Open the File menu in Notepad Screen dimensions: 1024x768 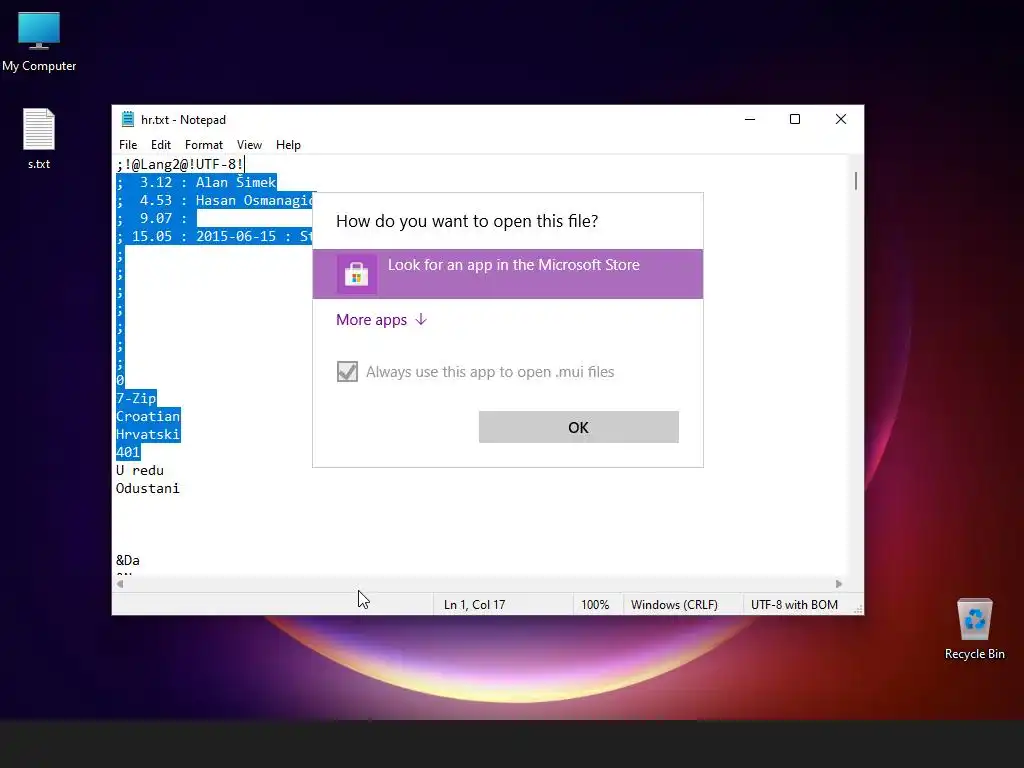[x=128, y=145]
